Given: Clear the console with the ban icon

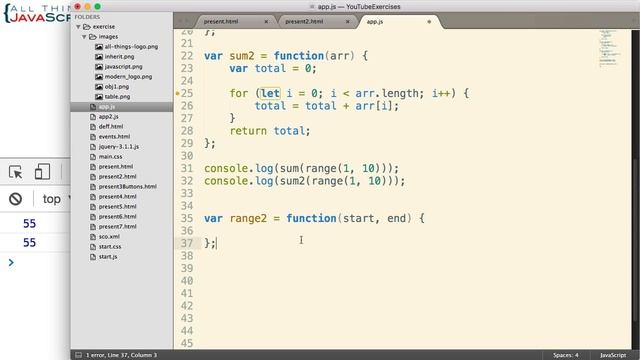Looking at the screenshot, I should click(x=16, y=199).
